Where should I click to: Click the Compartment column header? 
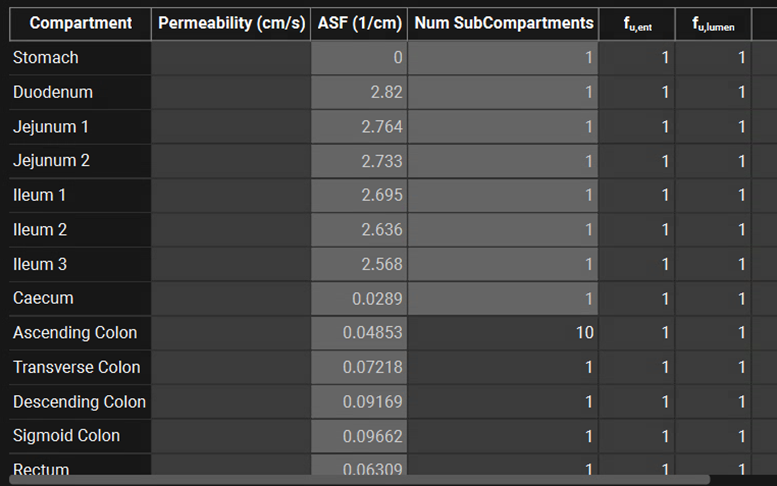point(80,23)
